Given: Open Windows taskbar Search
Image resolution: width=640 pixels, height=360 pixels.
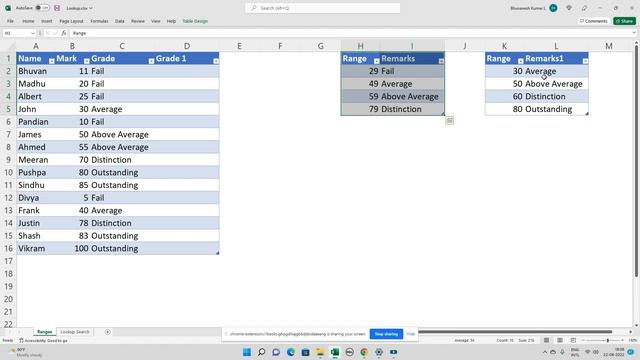Looking at the screenshot, I should point(261,352).
